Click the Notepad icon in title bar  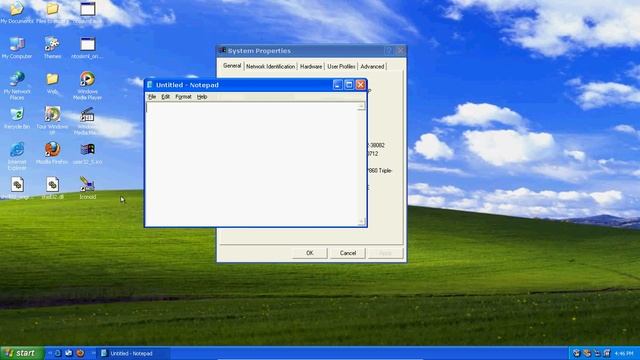150,84
